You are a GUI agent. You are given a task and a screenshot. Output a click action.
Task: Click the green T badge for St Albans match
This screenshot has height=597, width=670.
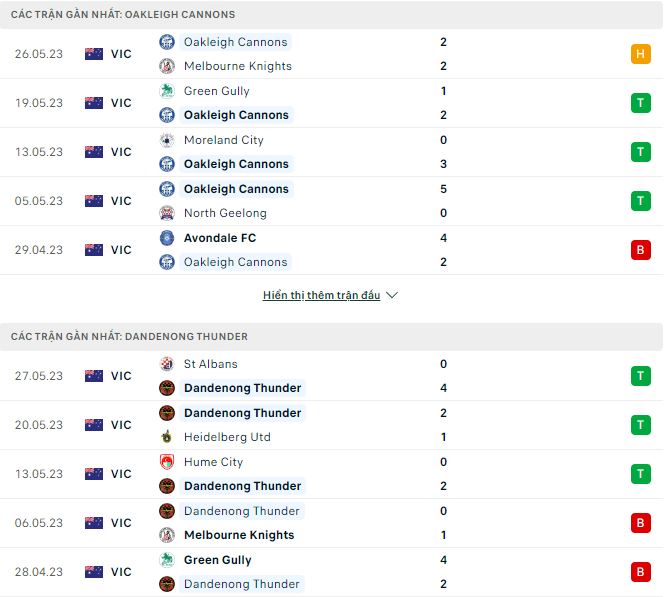pos(640,376)
